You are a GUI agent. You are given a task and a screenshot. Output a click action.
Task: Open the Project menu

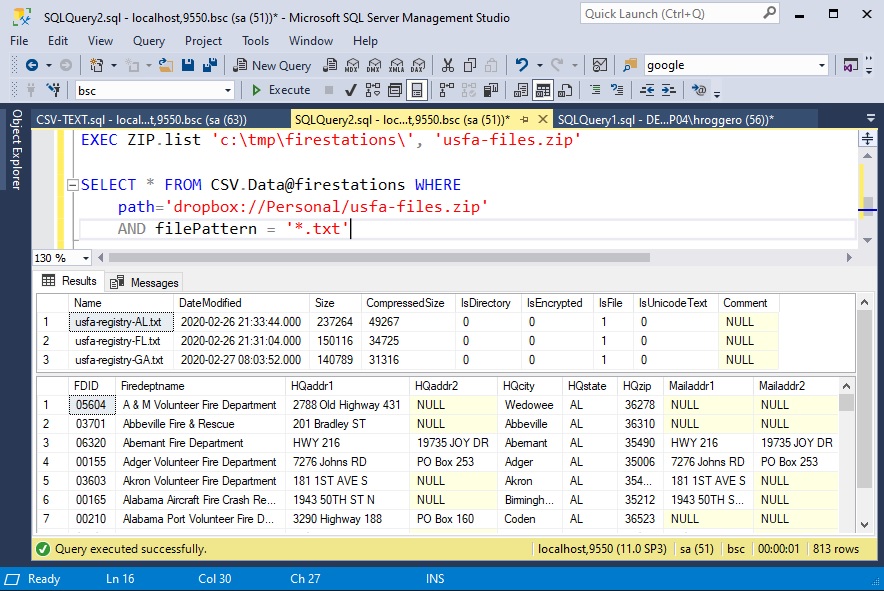[204, 41]
